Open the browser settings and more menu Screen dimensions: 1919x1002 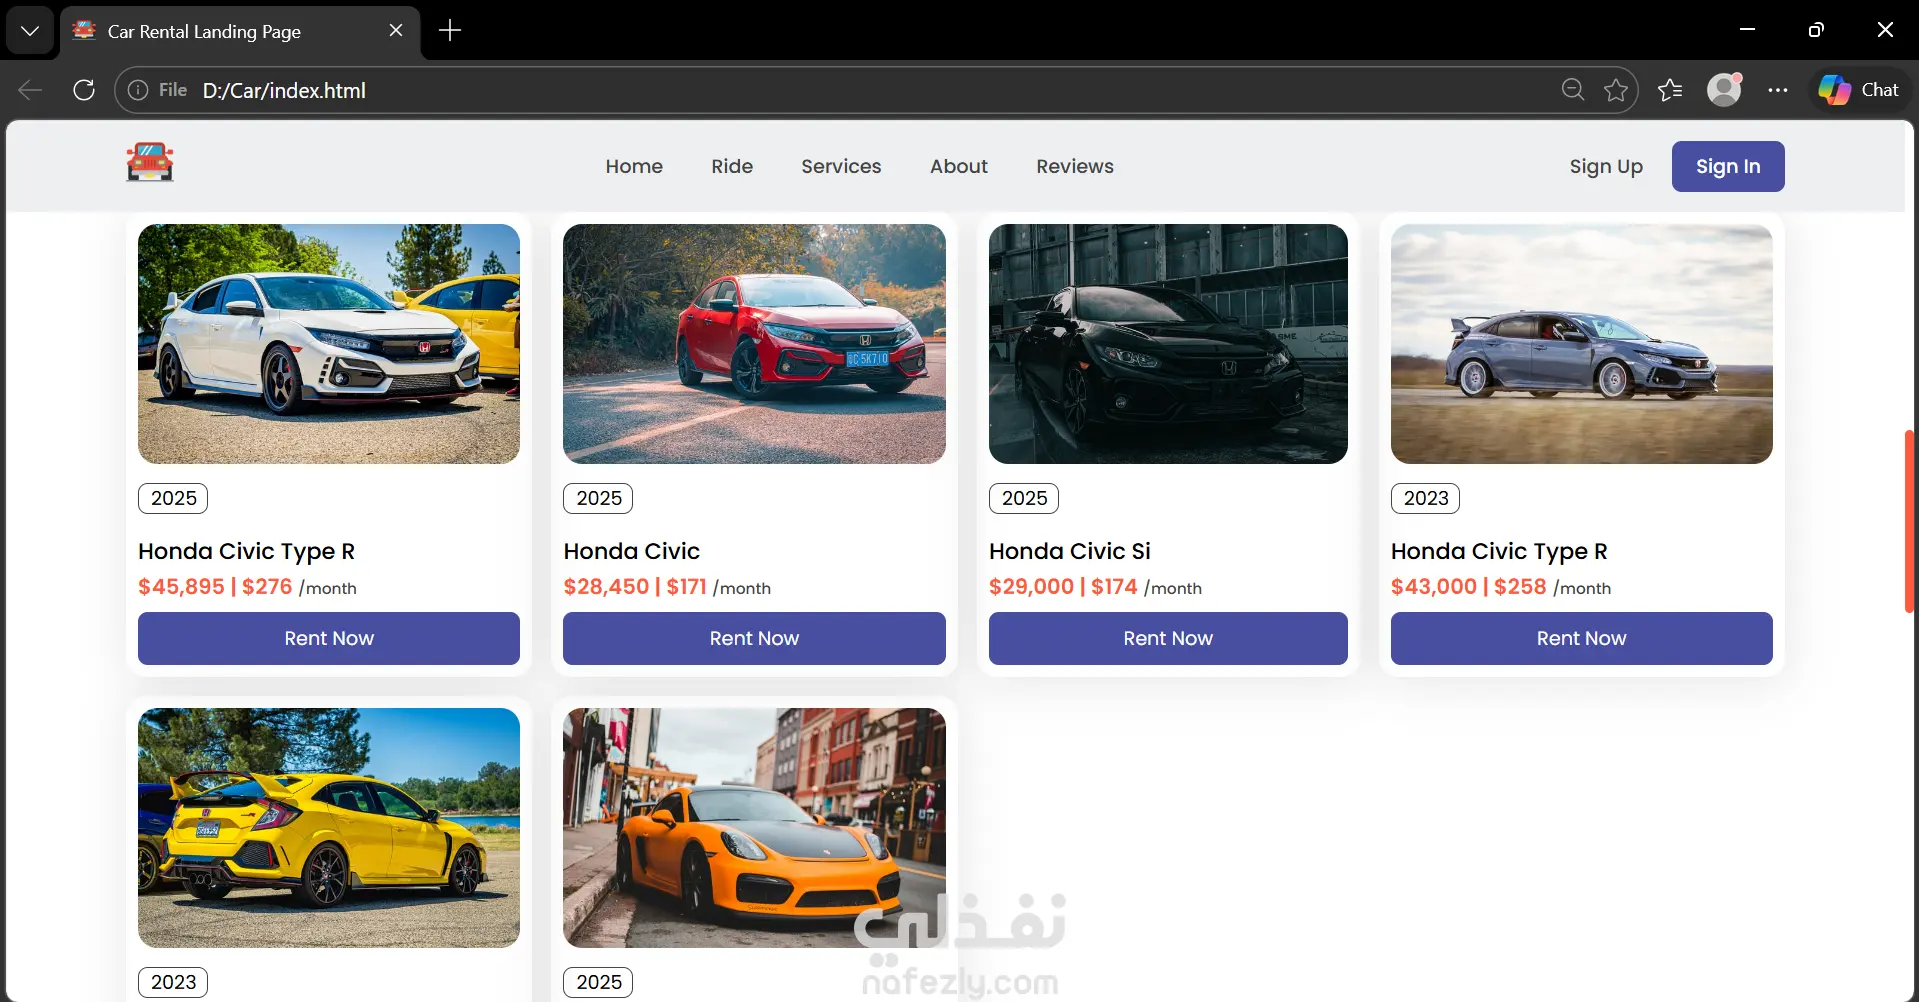[x=1777, y=90]
